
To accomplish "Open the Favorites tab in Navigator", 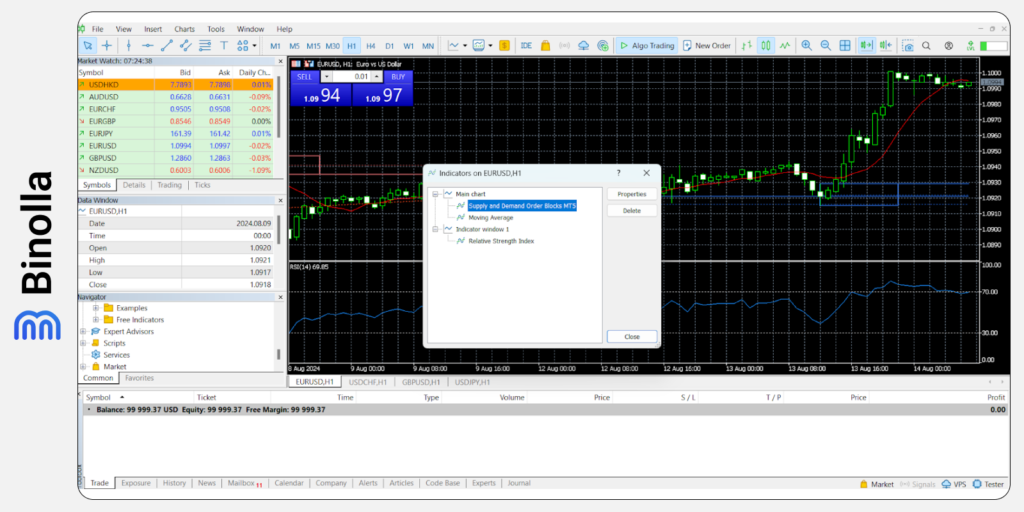I will point(140,378).
